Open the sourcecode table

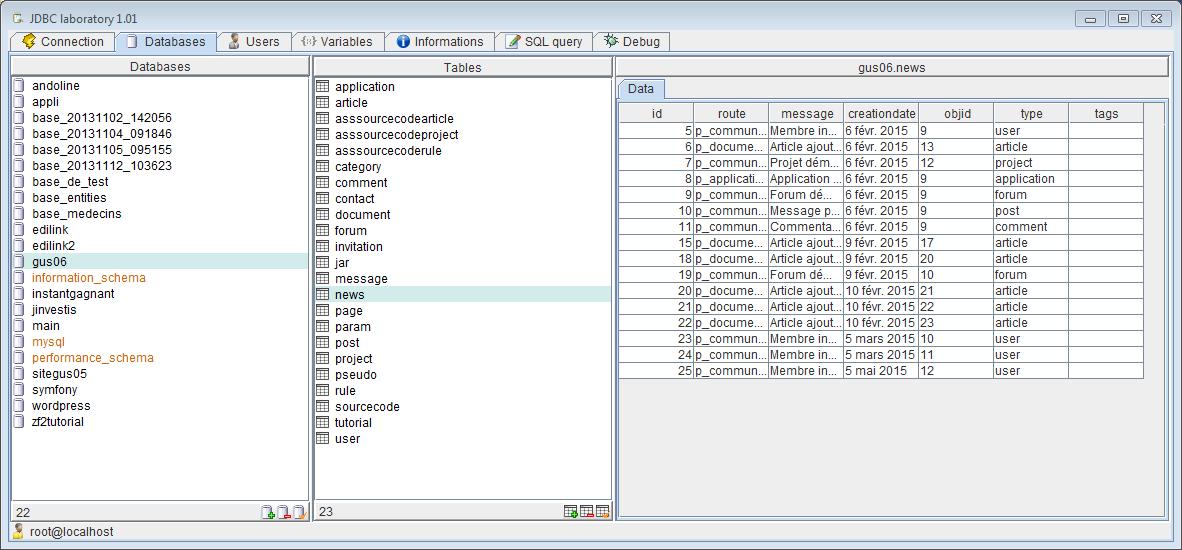pos(462,406)
